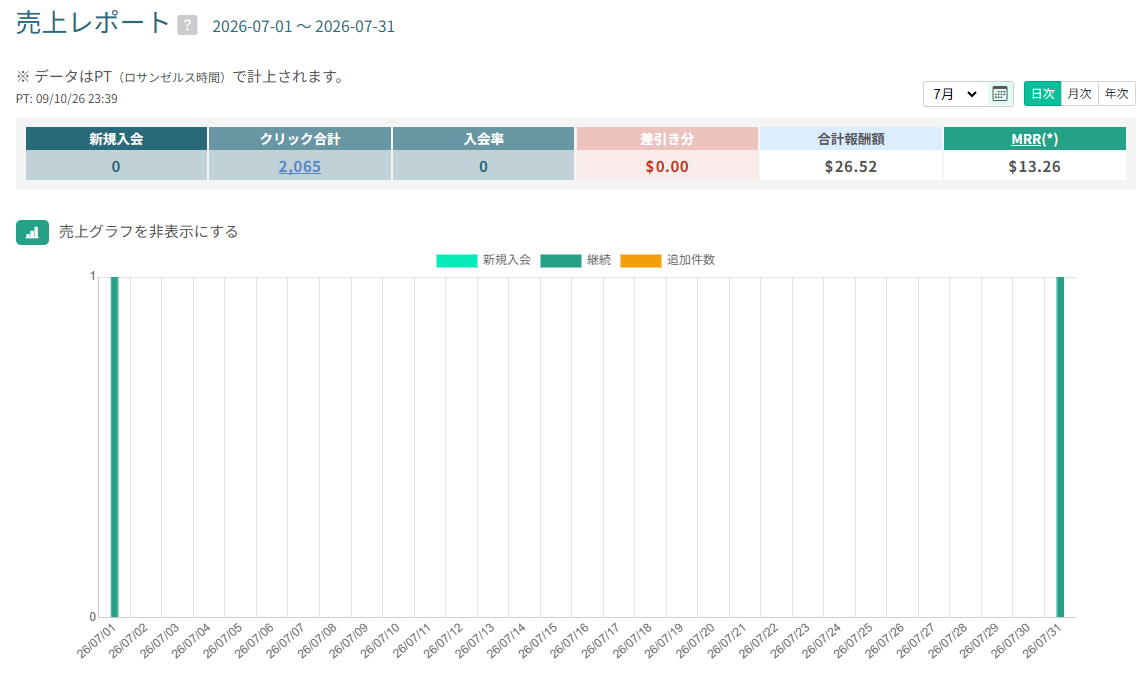1144x679 pixels.
Task: Click the 新規入会 column header
Action: 117,139
